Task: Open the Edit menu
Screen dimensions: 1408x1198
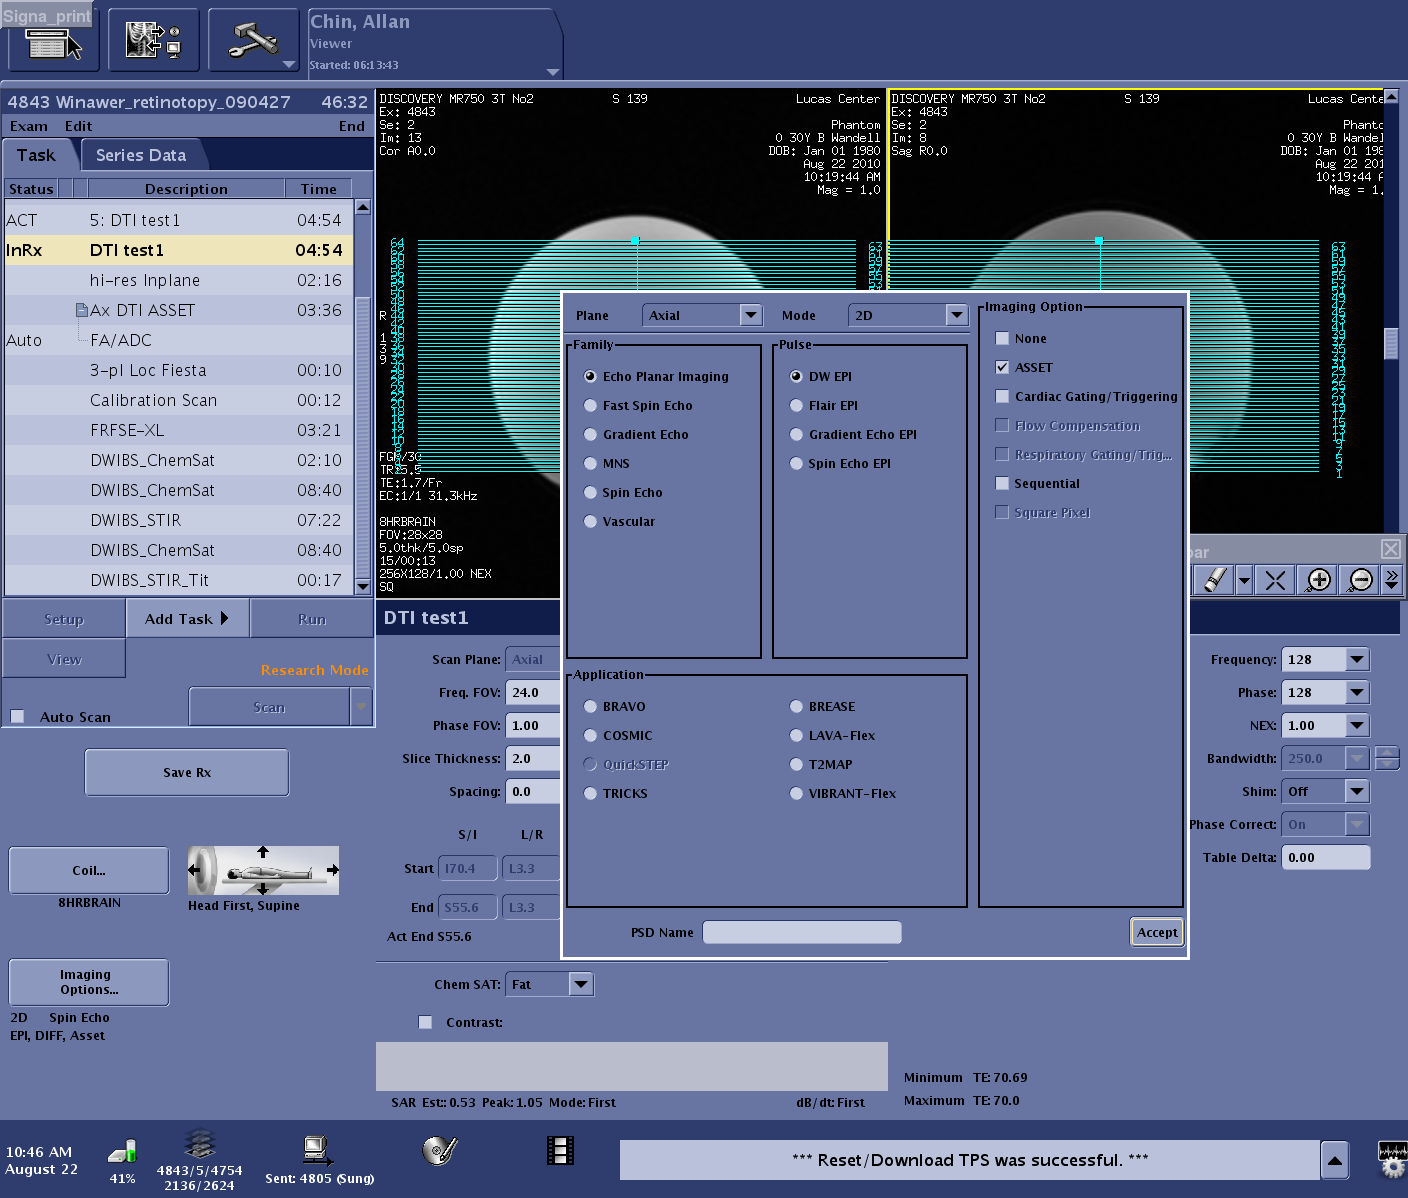Action: pyautogui.click(x=78, y=126)
